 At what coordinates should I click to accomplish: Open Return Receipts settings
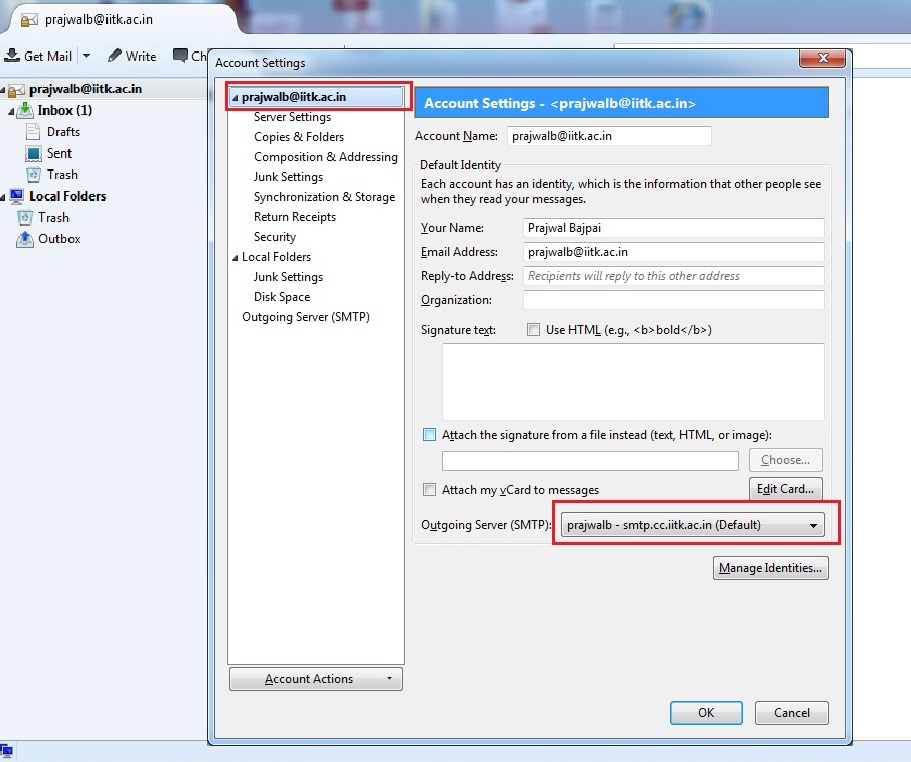(x=295, y=217)
